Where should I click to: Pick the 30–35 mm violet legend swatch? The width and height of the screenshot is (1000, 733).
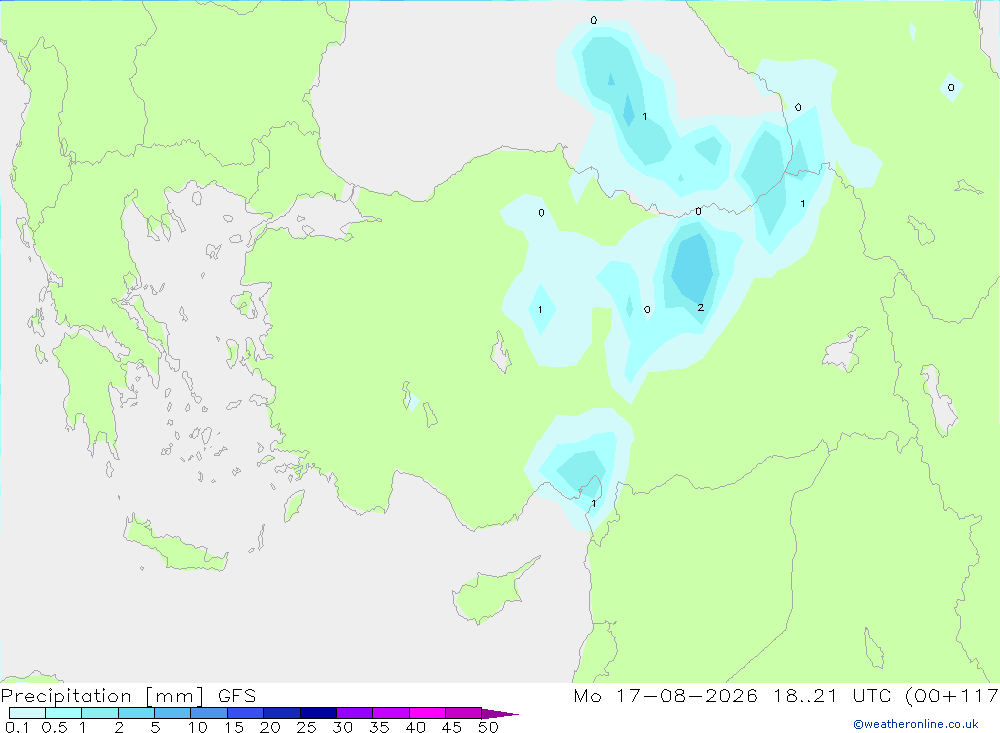[x=354, y=713]
